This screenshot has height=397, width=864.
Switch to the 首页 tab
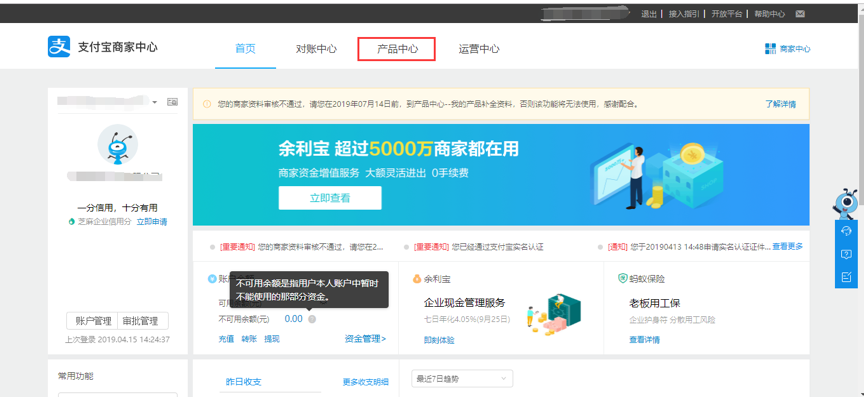[245, 49]
